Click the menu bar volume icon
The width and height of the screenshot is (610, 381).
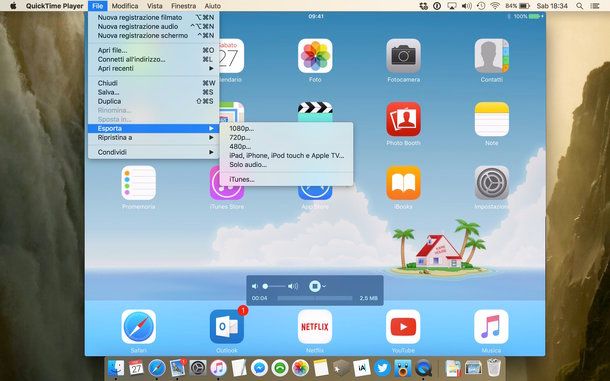pos(466,6)
